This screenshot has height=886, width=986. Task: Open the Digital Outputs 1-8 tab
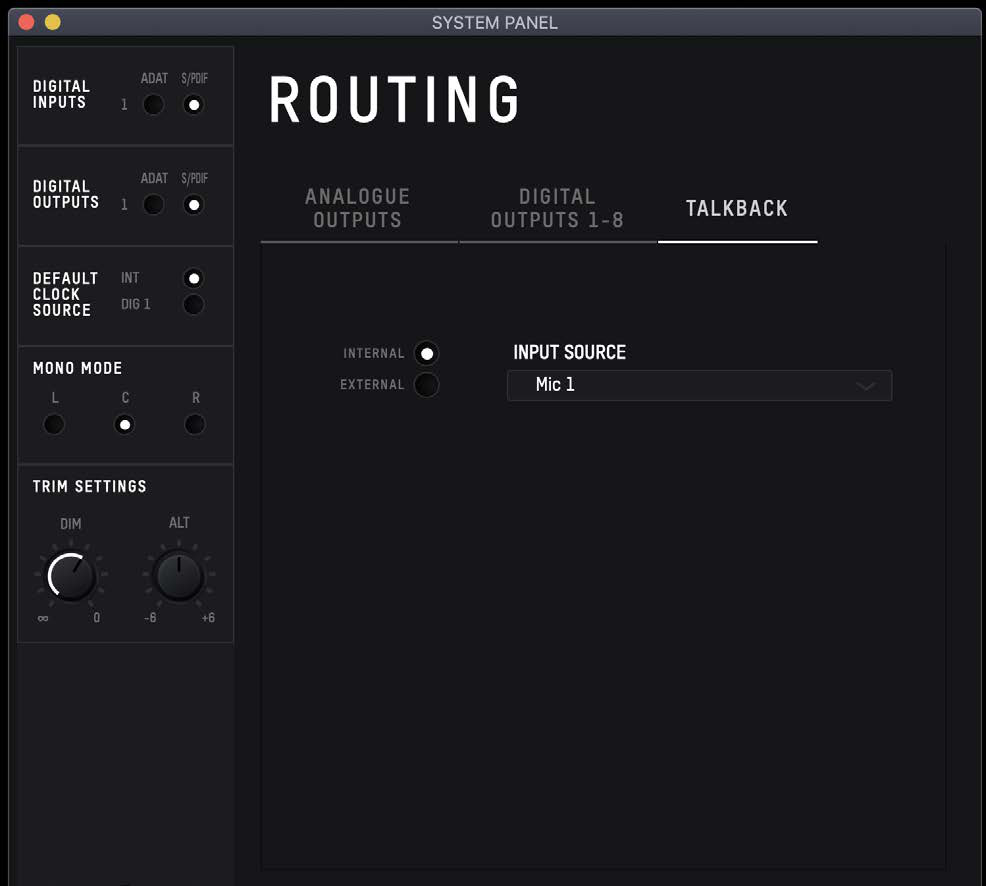click(557, 208)
